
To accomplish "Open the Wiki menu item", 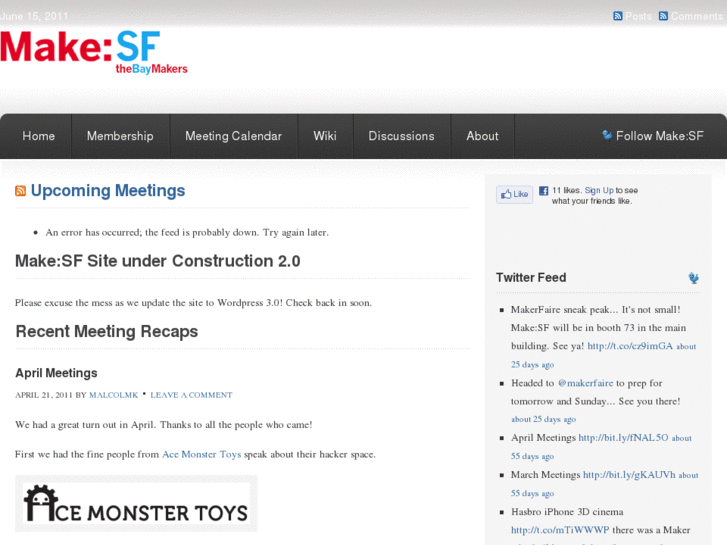I will (x=325, y=136).
